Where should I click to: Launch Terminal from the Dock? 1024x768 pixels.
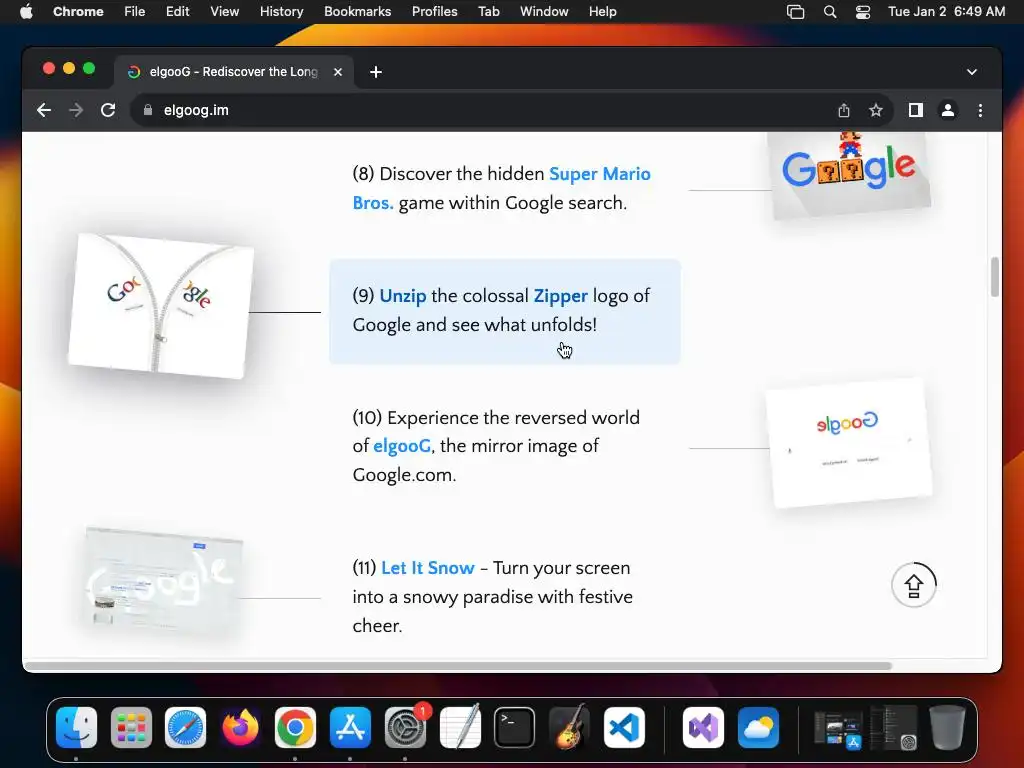[515, 728]
